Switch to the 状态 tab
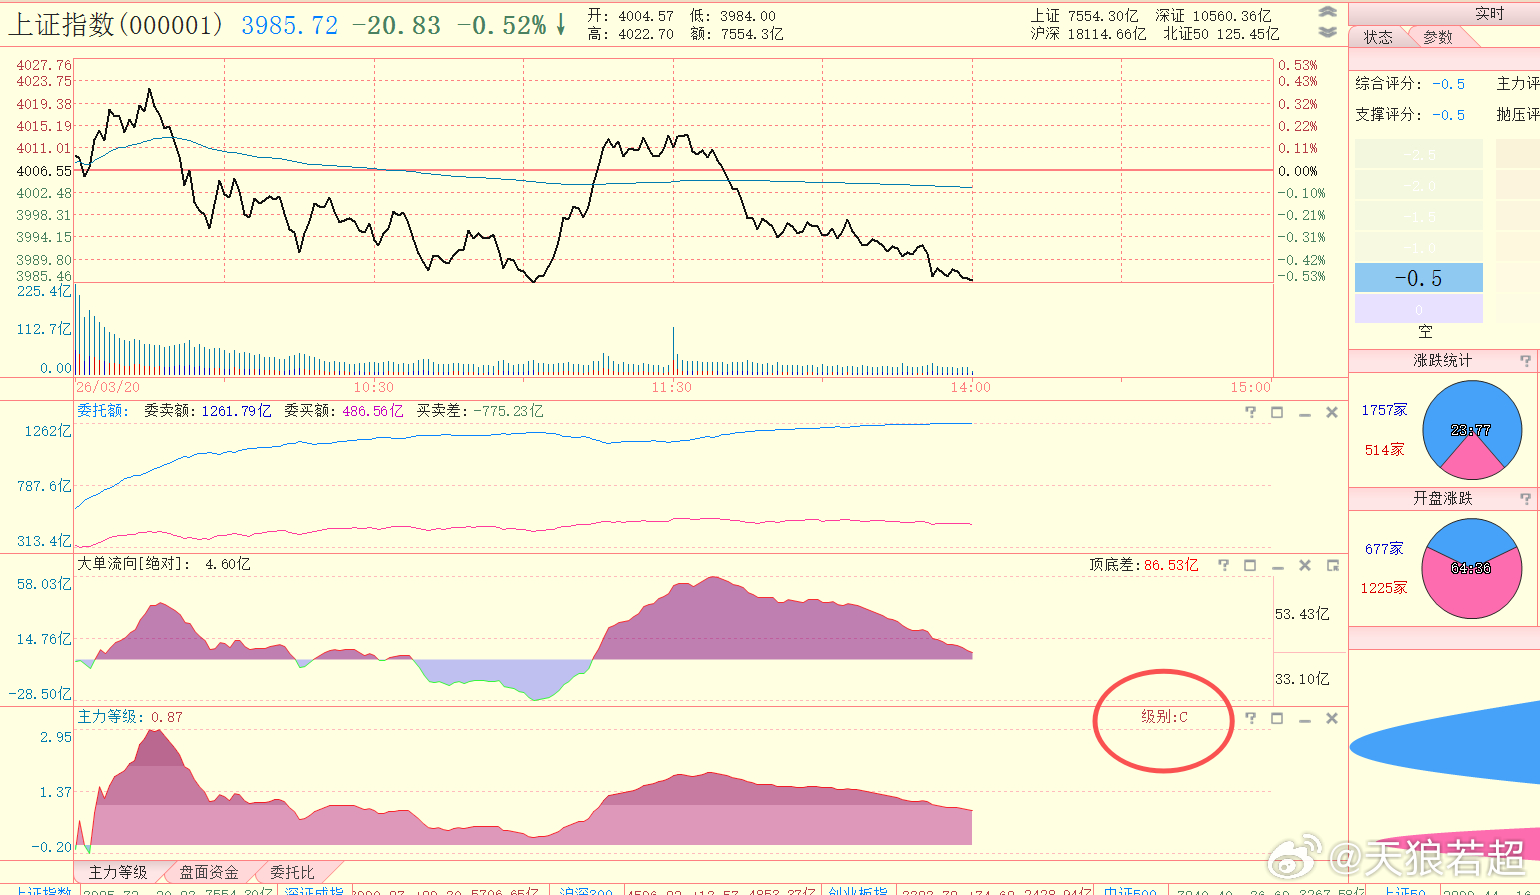This screenshot has height=895, width=1540. pyautogui.click(x=1378, y=37)
